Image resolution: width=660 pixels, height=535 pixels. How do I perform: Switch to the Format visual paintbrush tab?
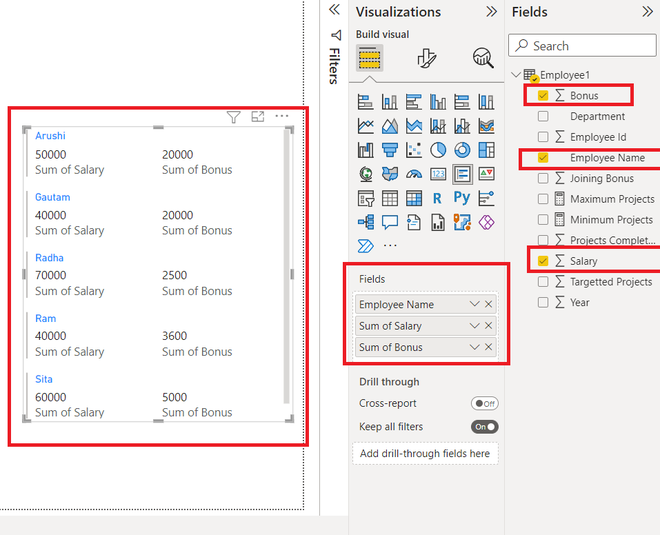click(x=427, y=58)
